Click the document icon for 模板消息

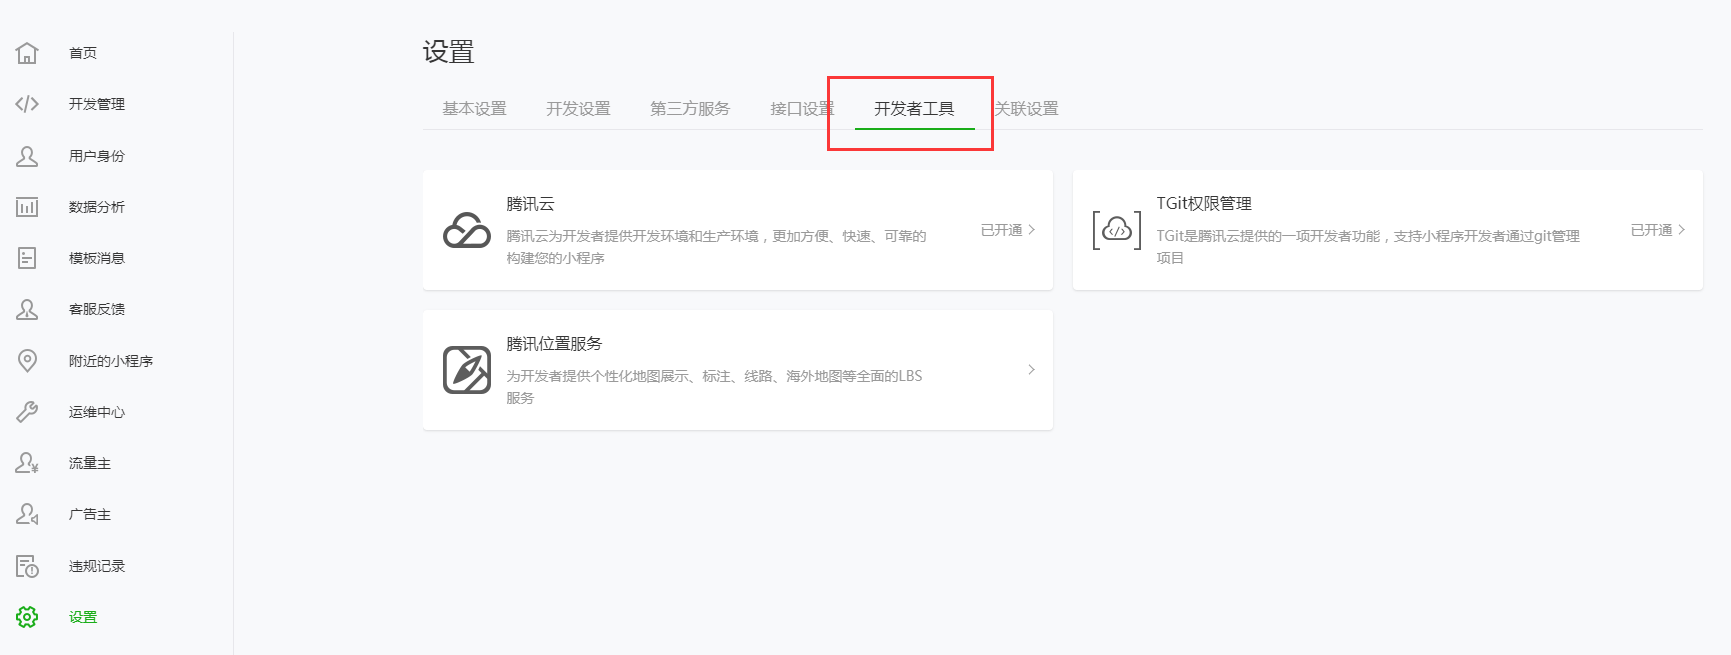tap(27, 258)
